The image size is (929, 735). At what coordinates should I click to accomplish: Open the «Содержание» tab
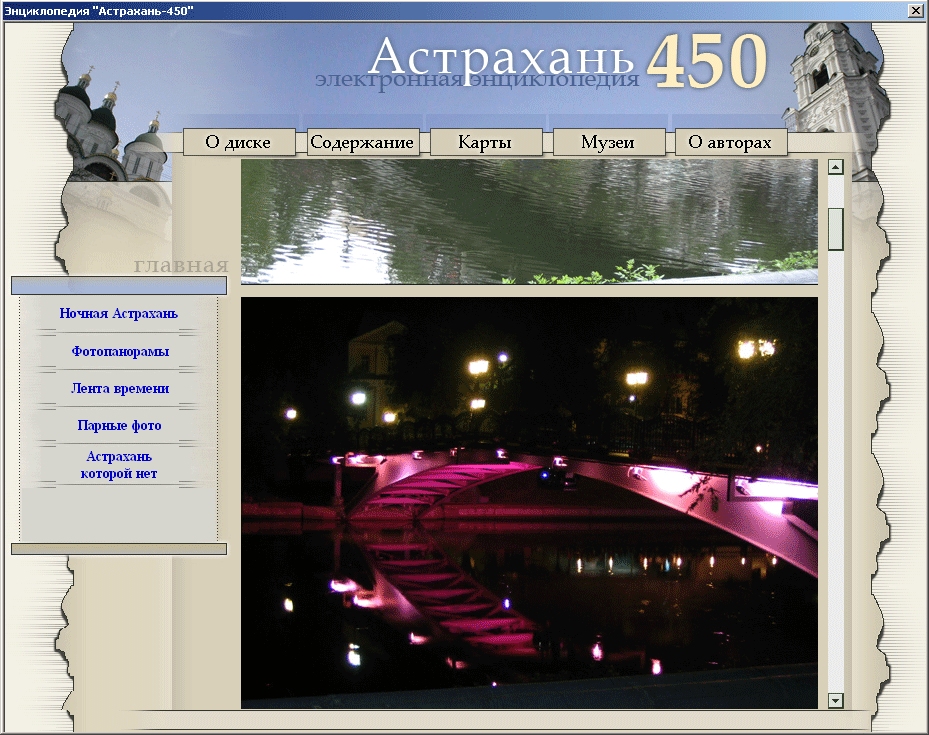[363, 142]
